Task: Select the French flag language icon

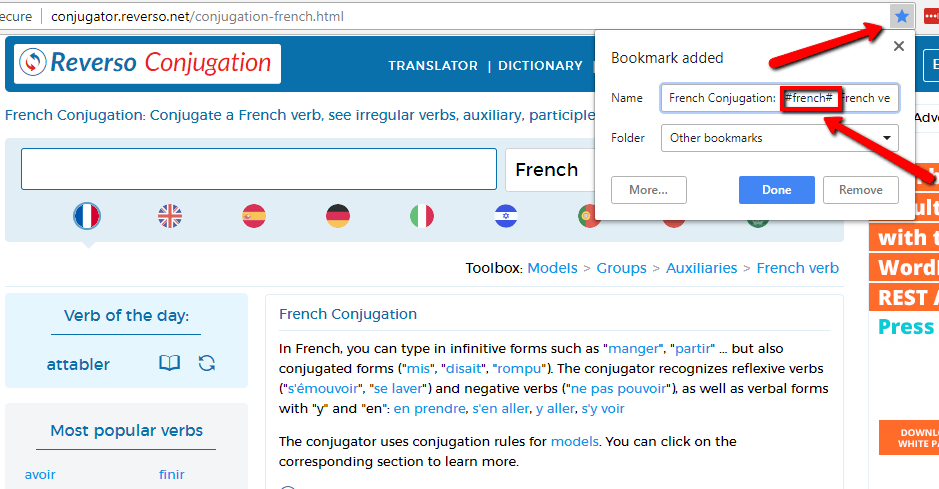Action: (87, 215)
